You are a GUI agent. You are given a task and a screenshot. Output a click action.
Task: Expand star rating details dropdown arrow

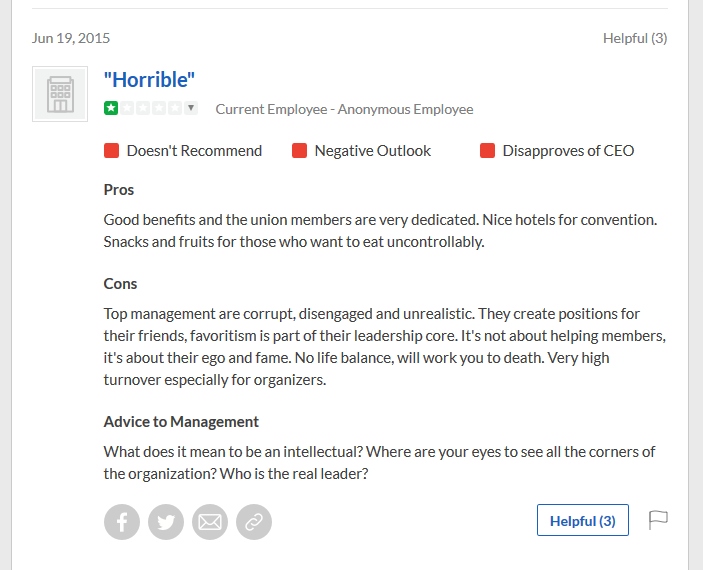[191, 108]
